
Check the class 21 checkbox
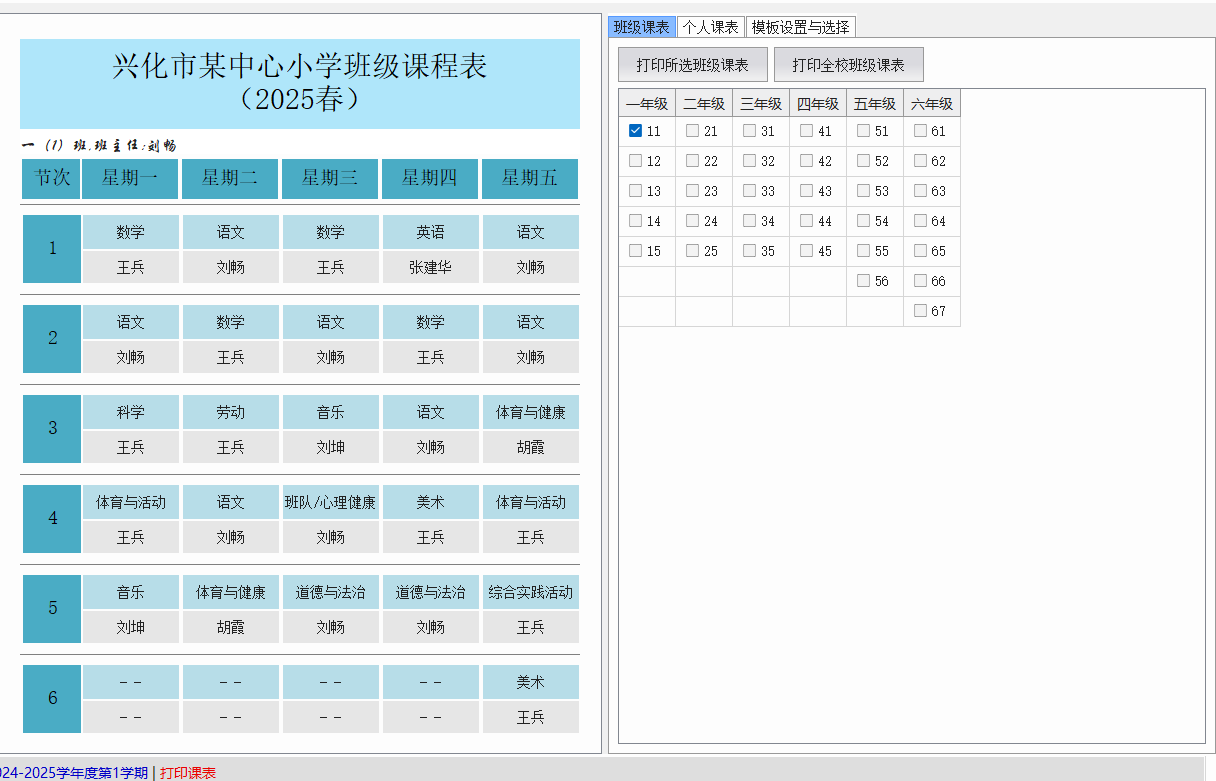692,131
